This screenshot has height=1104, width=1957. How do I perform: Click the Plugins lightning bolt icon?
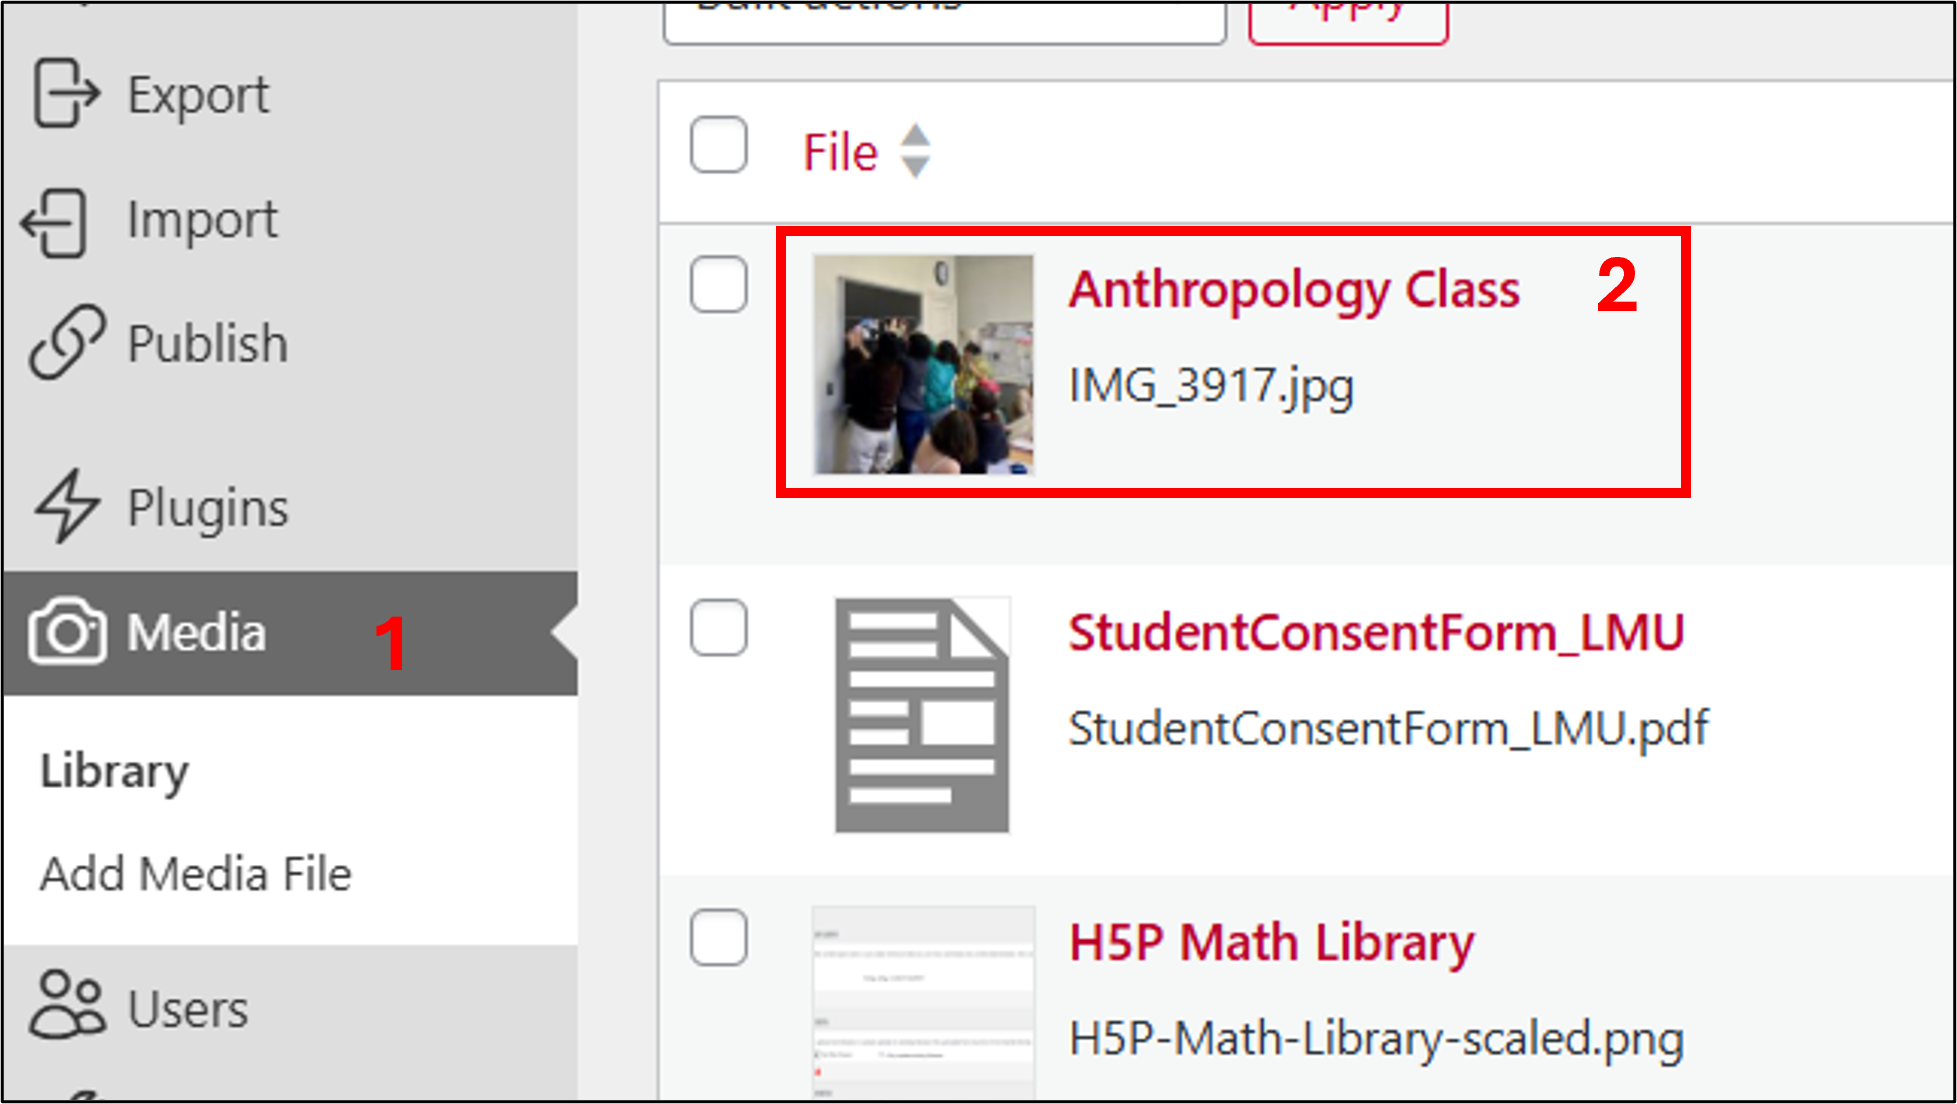click(x=67, y=506)
